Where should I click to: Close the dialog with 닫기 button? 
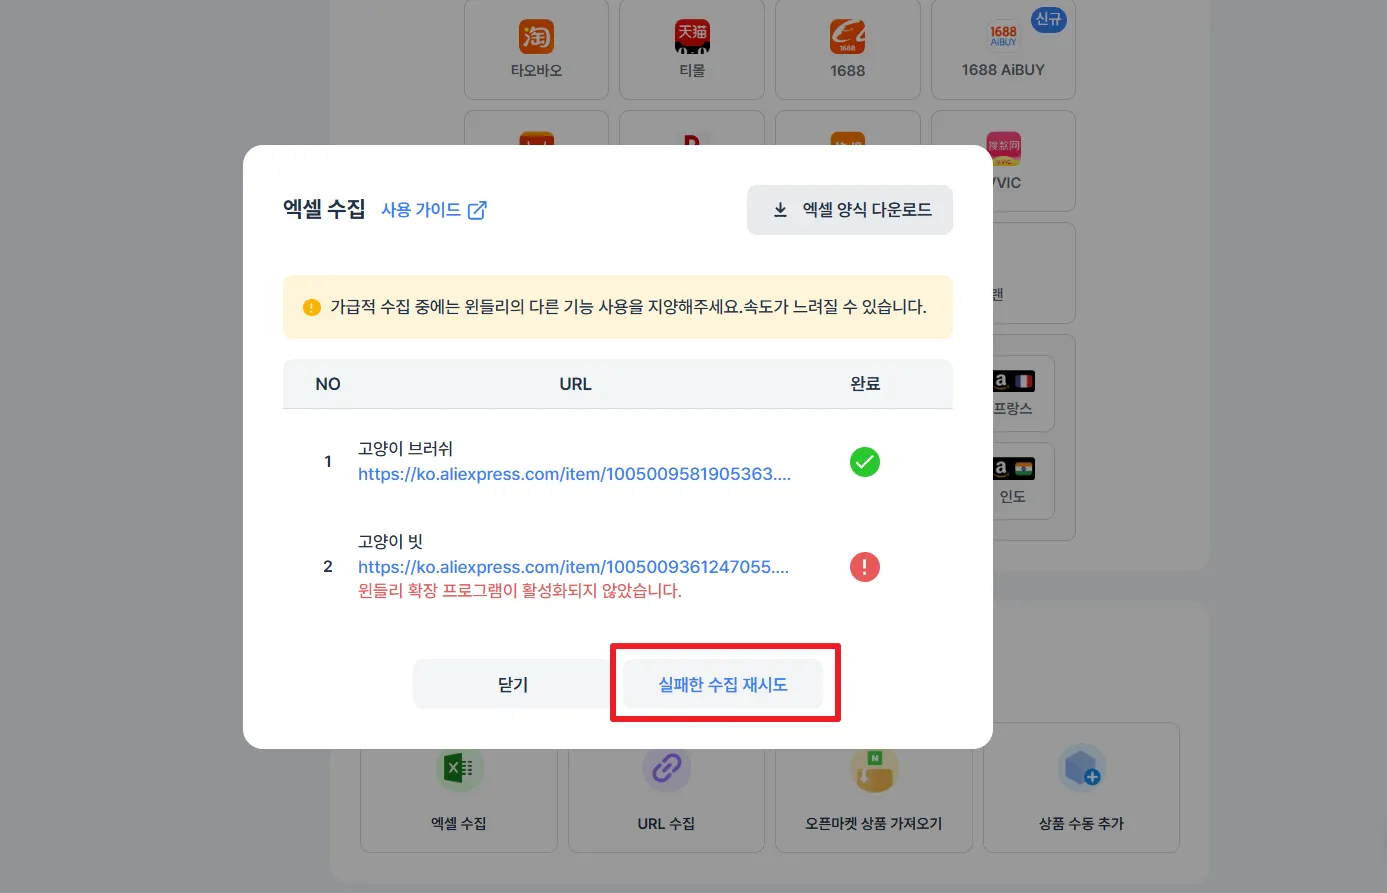[x=513, y=684]
